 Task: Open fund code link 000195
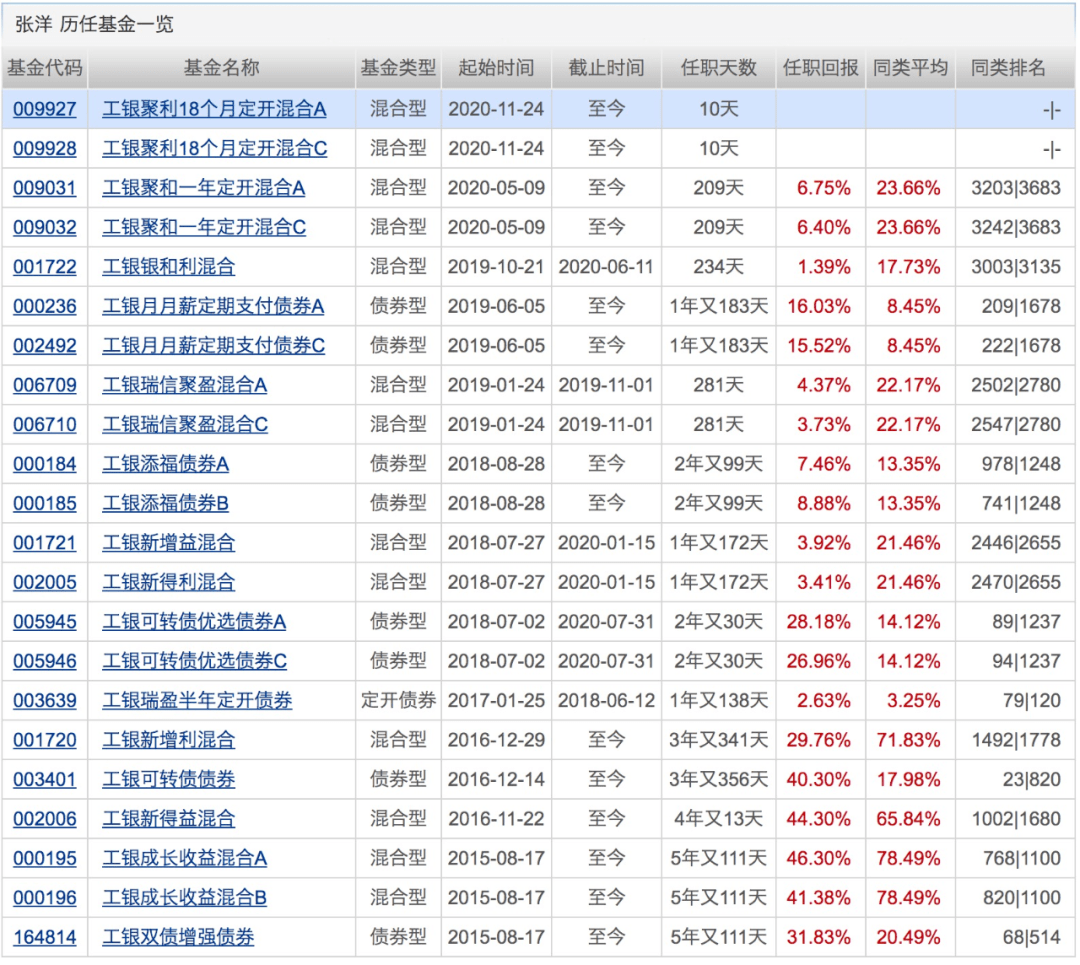pyautogui.click(x=45, y=858)
